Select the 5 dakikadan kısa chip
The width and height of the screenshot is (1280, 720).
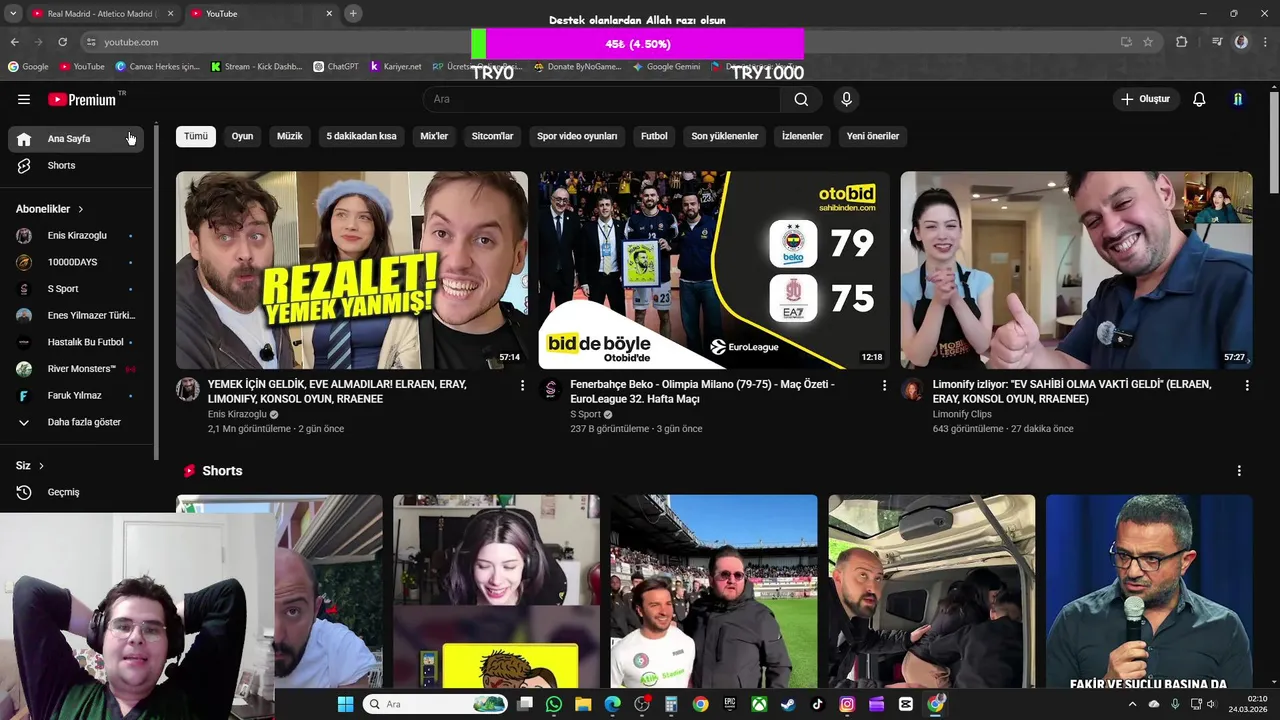361,136
